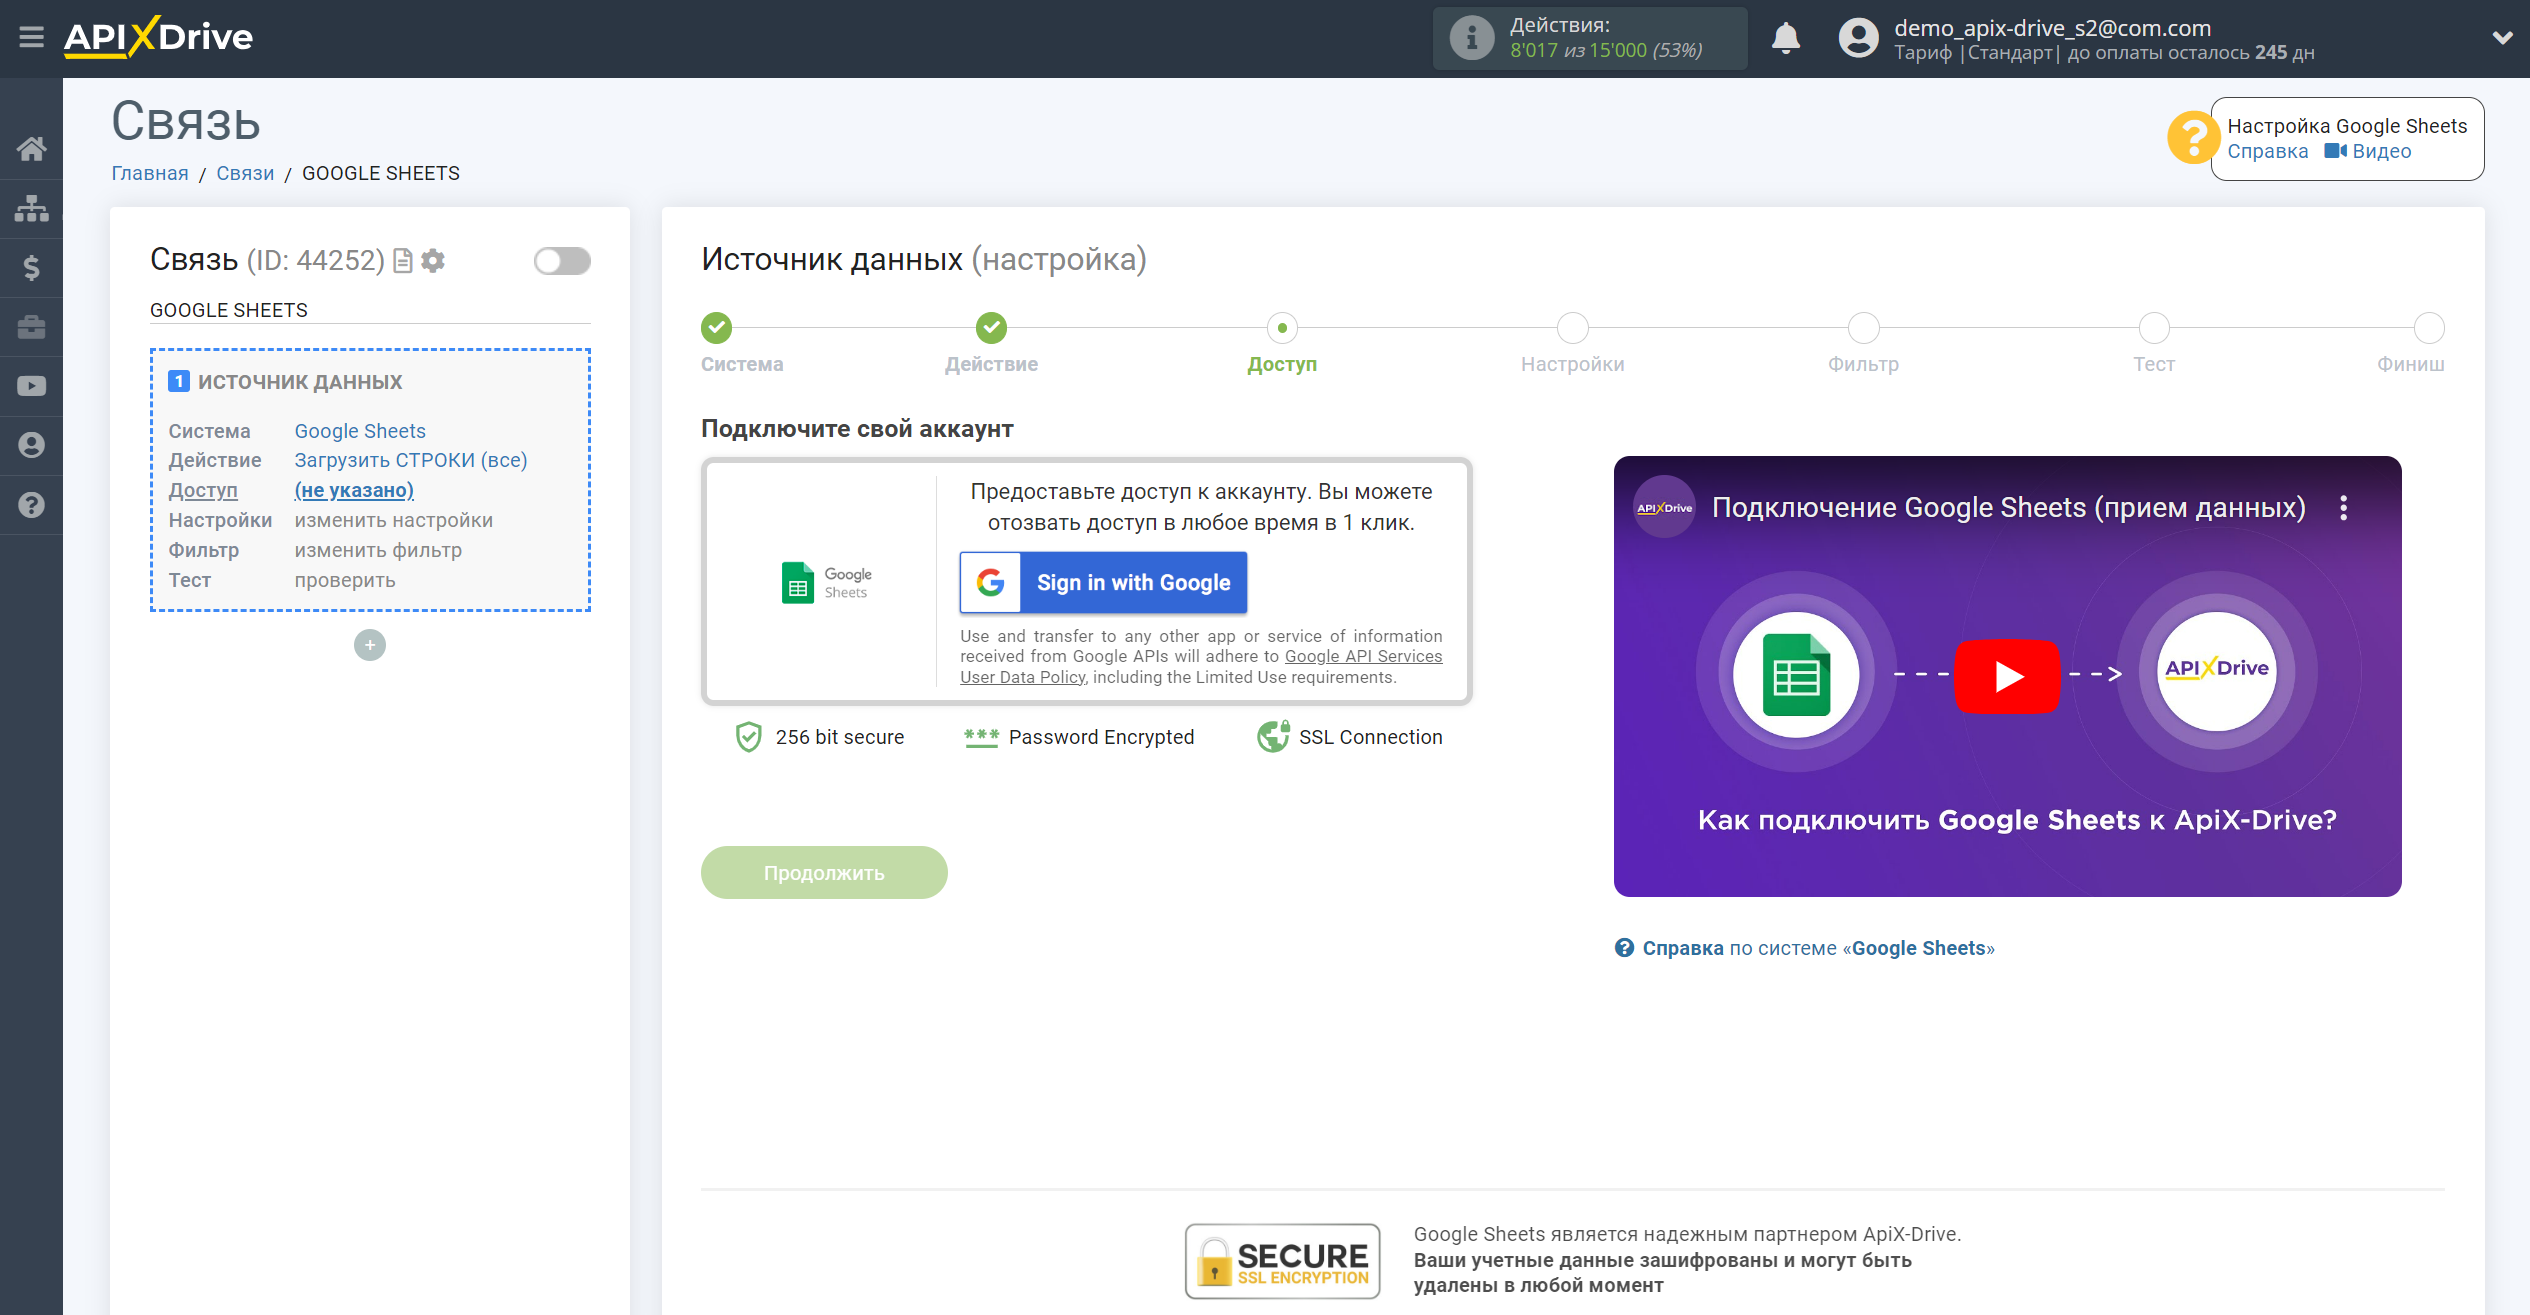Screen dimensions: 2530x1315
Task: Open the help question icon in sidebar
Action: (31, 505)
